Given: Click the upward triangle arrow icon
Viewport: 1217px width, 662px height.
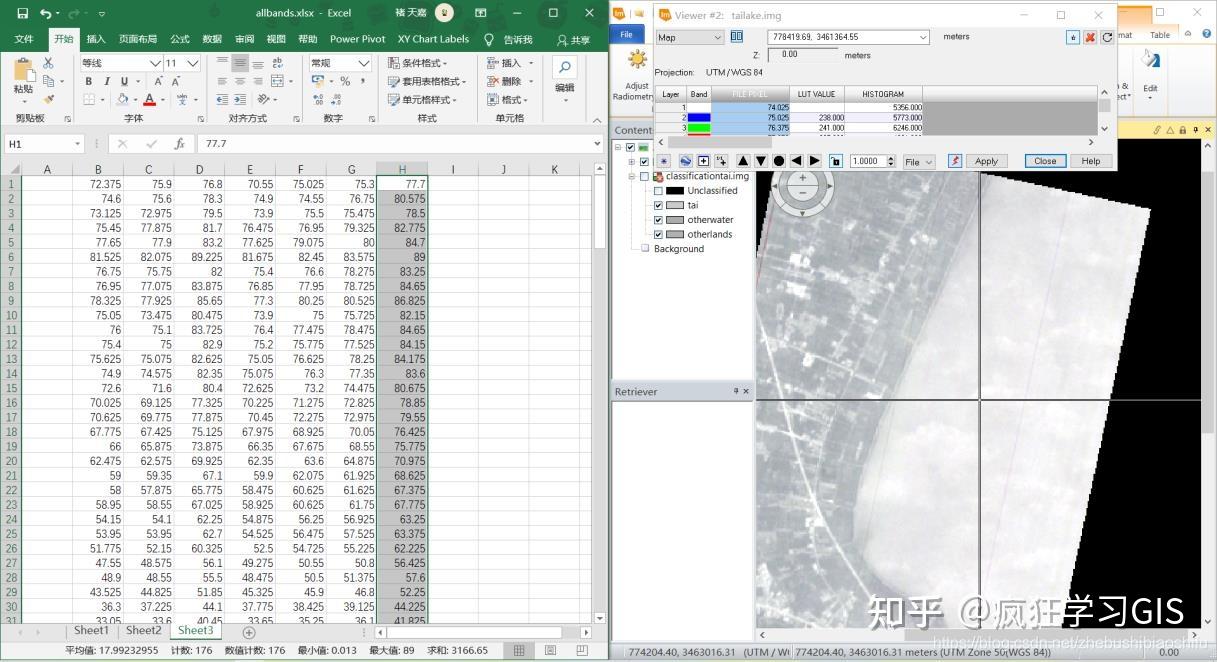Looking at the screenshot, I should click(744, 160).
